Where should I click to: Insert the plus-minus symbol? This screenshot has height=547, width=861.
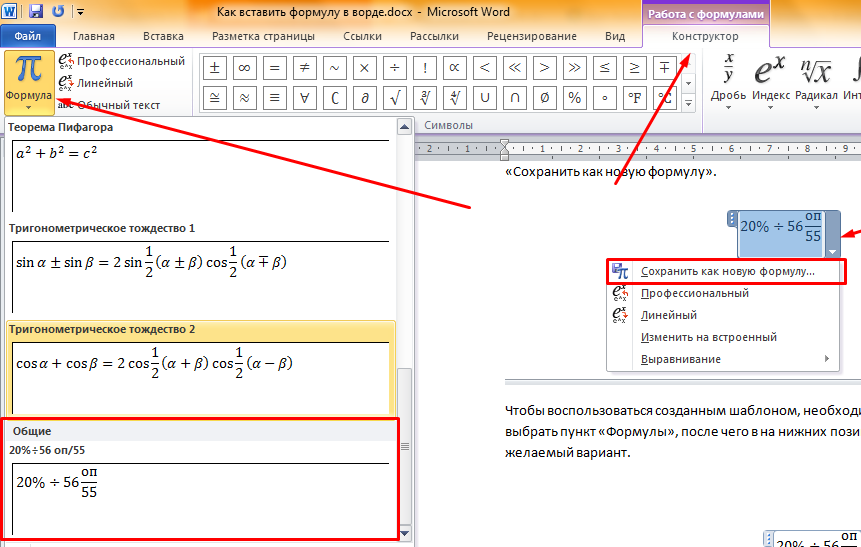pos(213,68)
